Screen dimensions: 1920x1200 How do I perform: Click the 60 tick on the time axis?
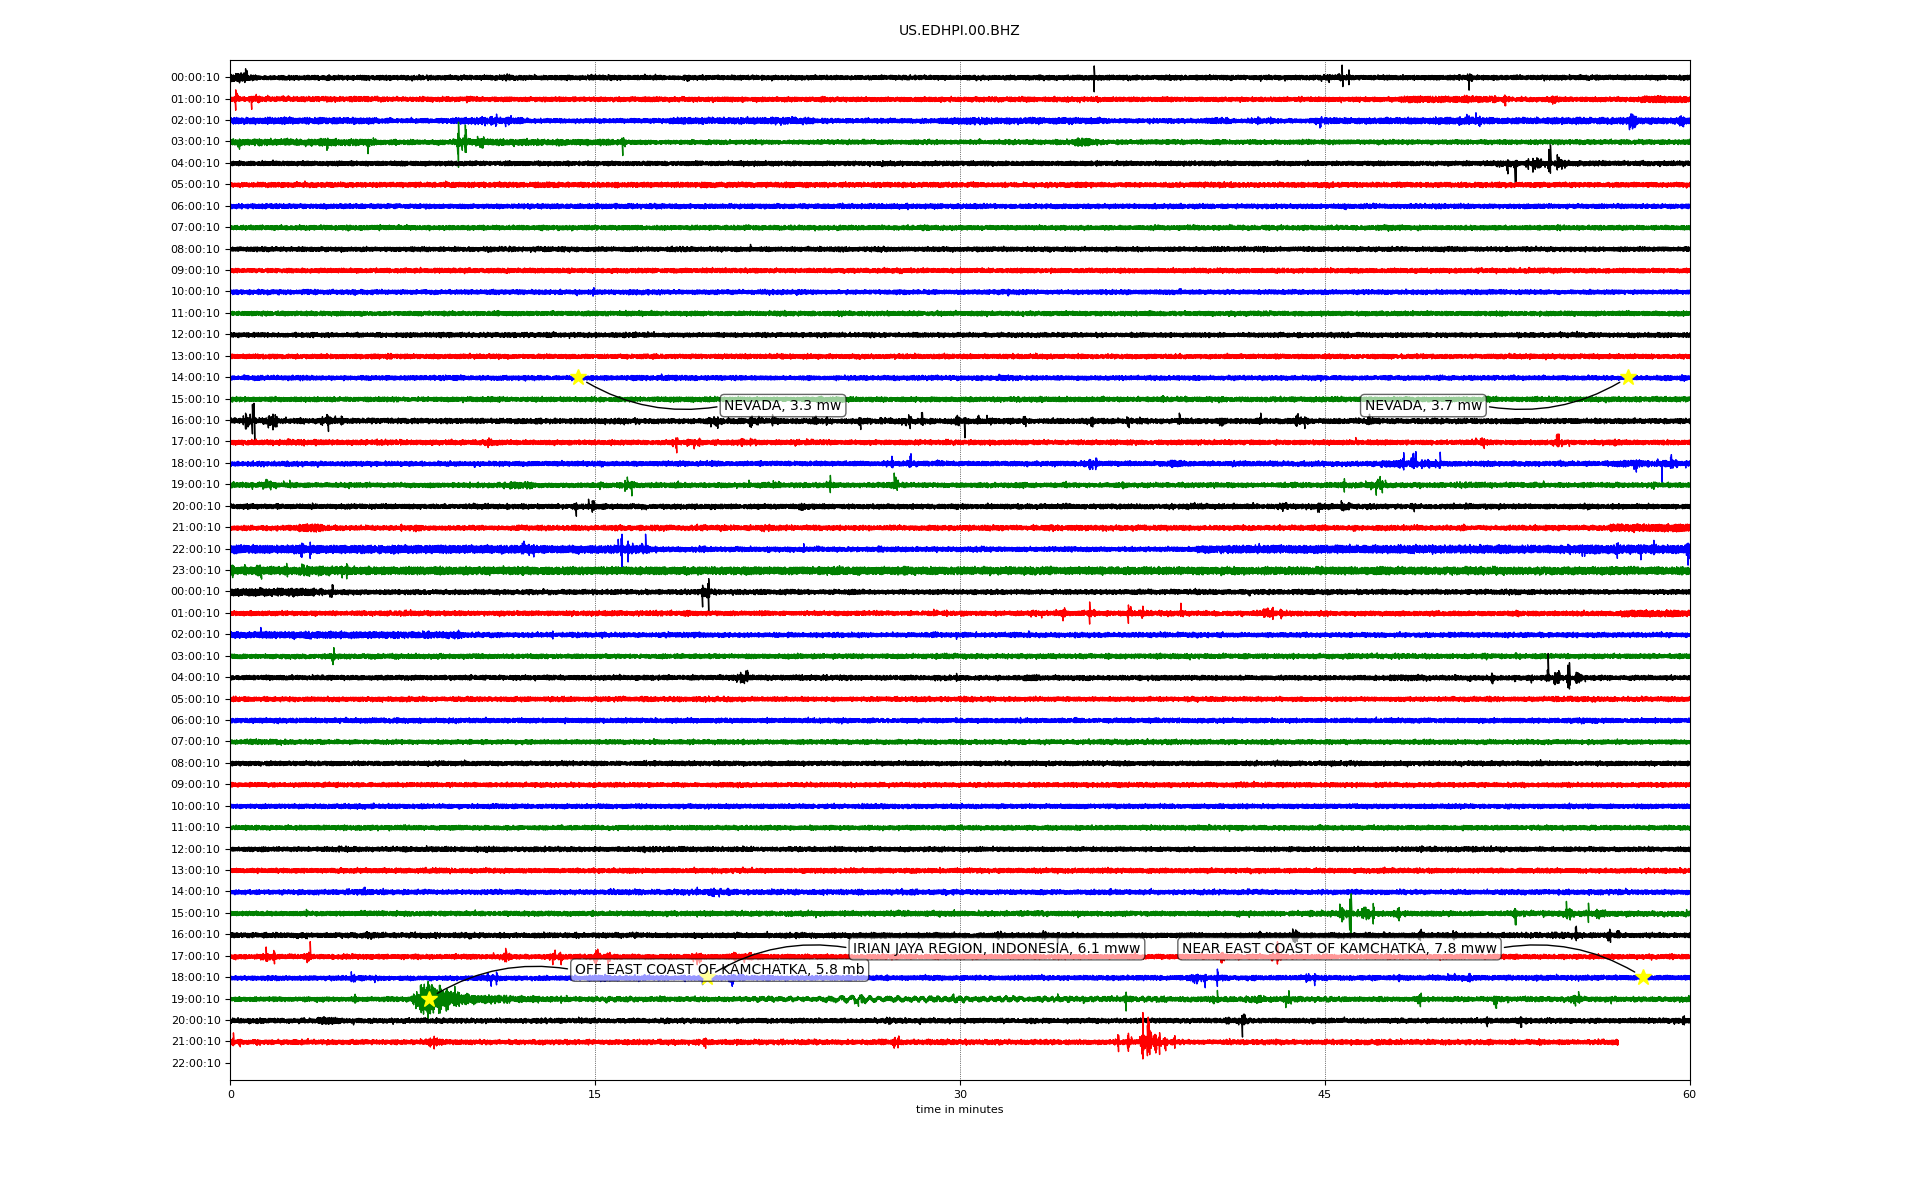point(1689,1094)
